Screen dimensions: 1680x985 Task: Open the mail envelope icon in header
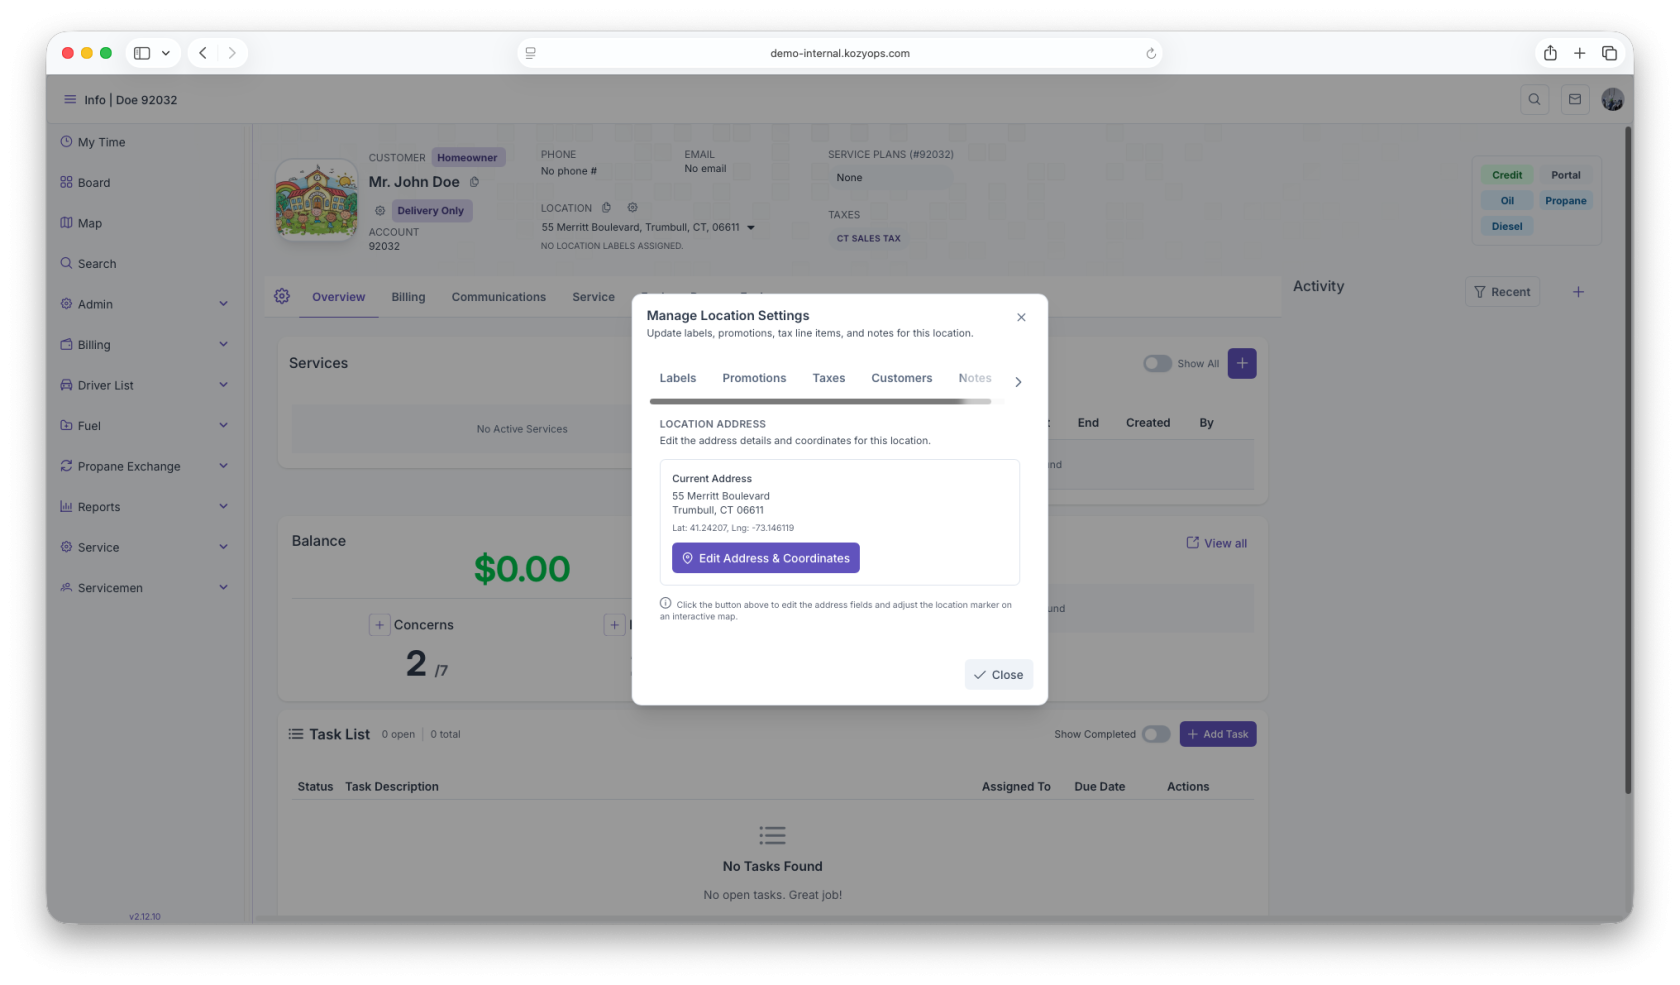click(x=1575, y=100)
